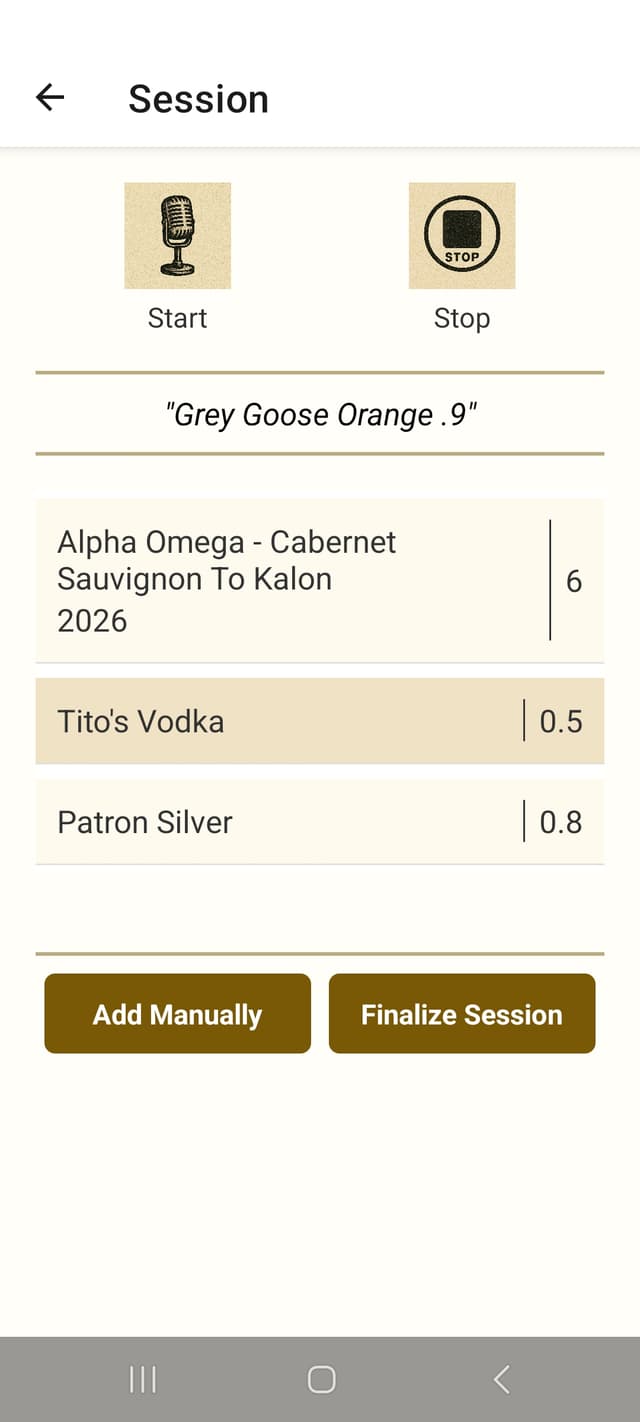Tap the 2026 vintage text

point(92,621)
